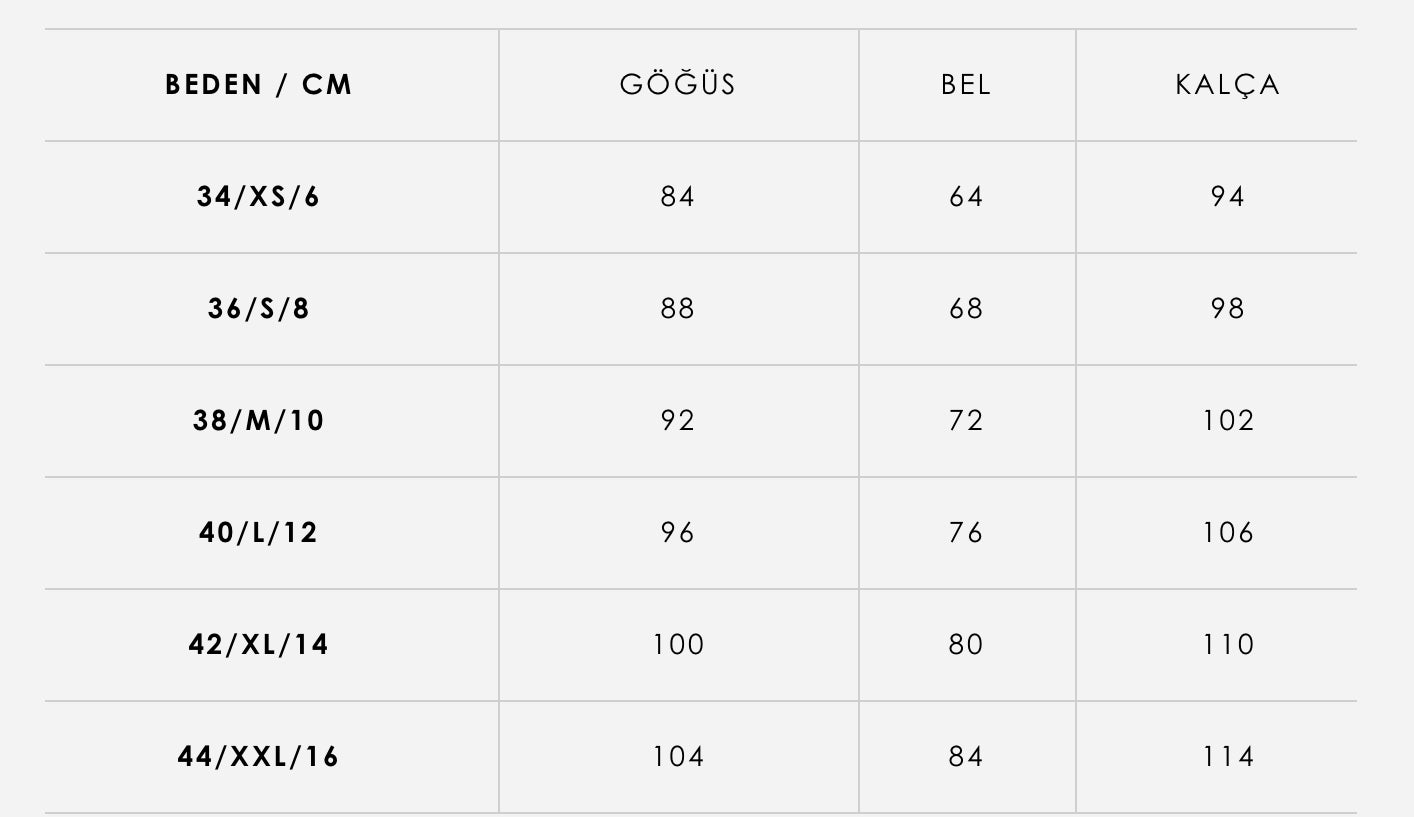
Task: Click the GÖĞÜS value 96 for size L
Action: tap(678, 533)
